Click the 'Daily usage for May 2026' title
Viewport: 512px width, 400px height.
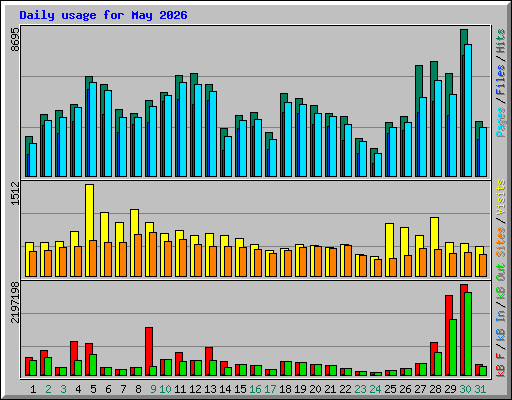tap(103, 15)
